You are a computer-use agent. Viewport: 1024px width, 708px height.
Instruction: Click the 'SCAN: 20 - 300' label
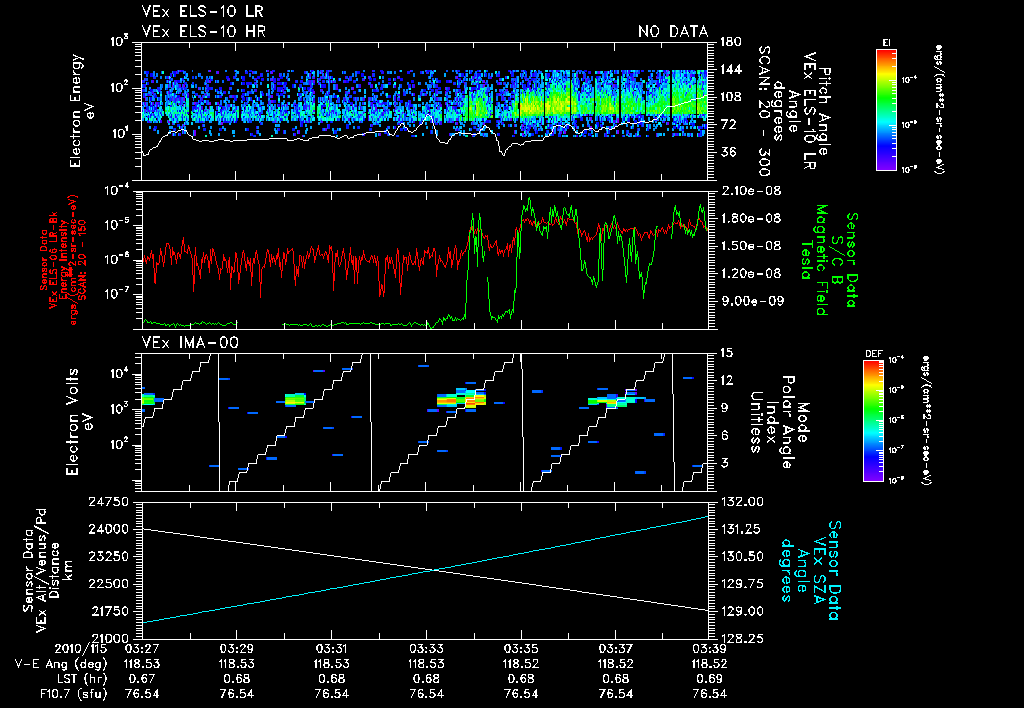765,111
